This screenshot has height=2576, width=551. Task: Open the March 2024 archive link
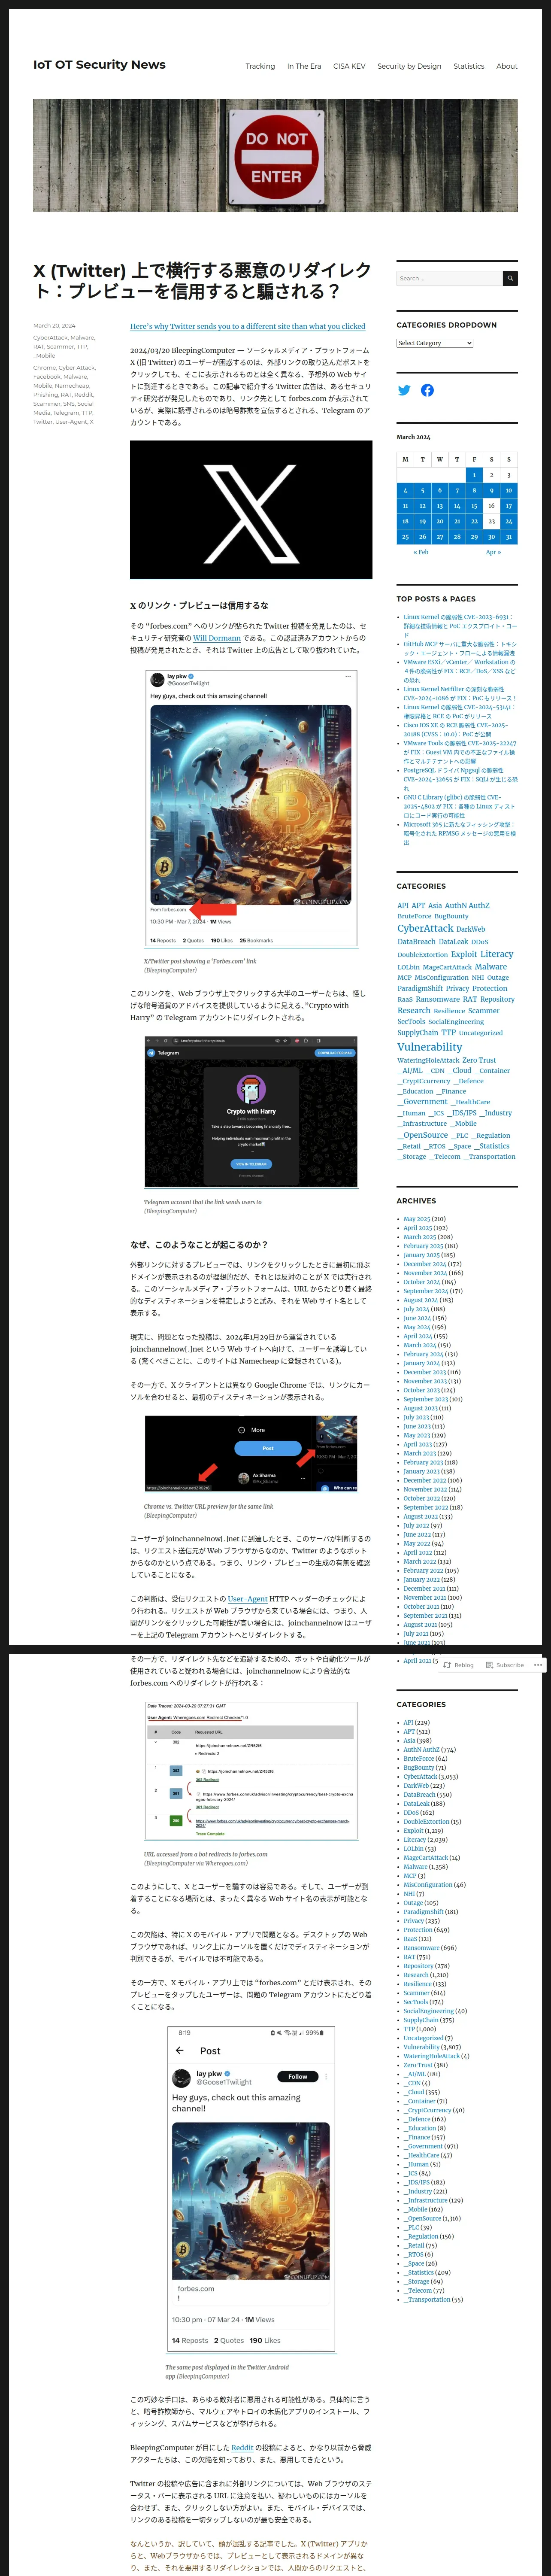pyautogui.click(x=420, y=1345)
